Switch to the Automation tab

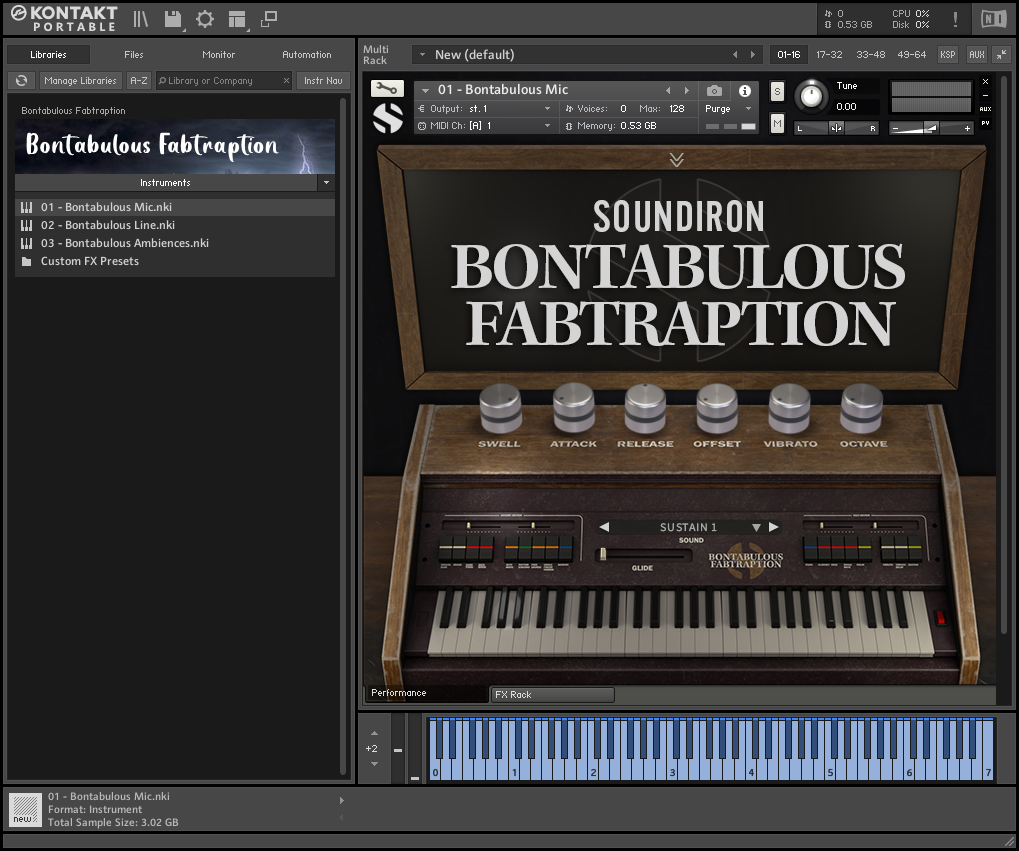pyautogui.click(x=307, y=55)
